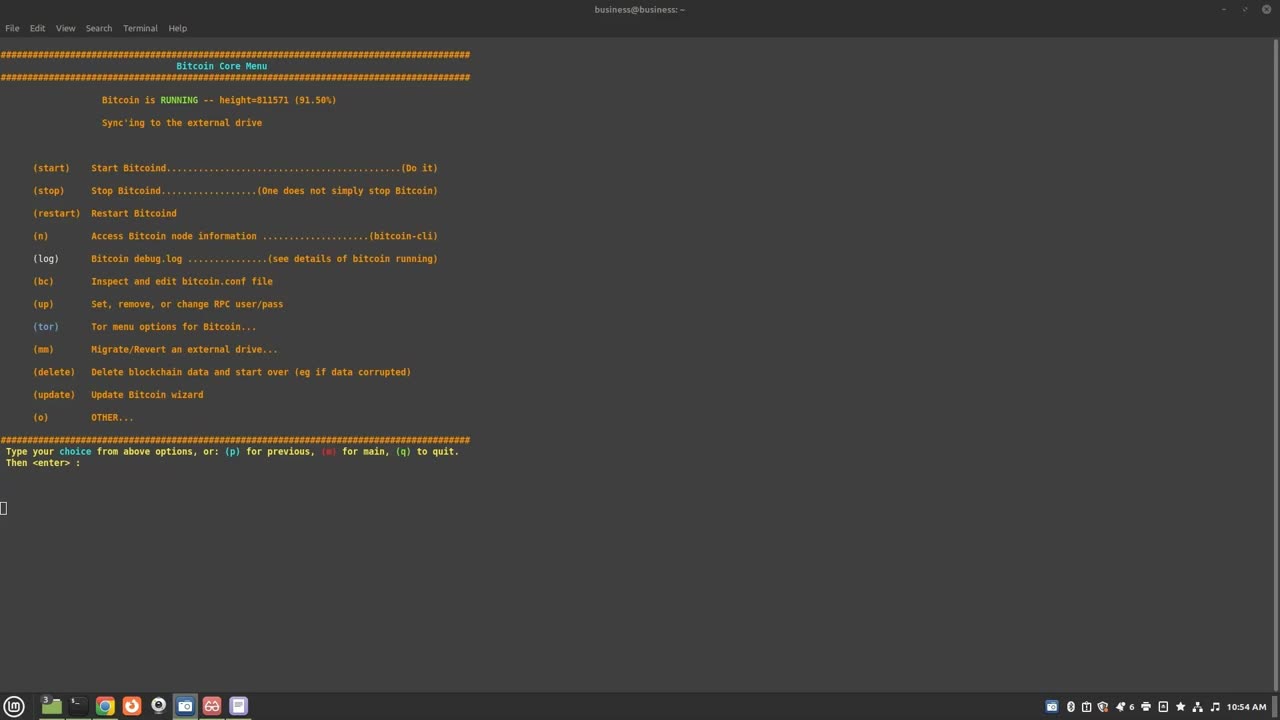This screenshot has height=720, width=1280.
Task: Click the 'Bitcoin is RUNNING' status line
Action: [x=219, y=100]
